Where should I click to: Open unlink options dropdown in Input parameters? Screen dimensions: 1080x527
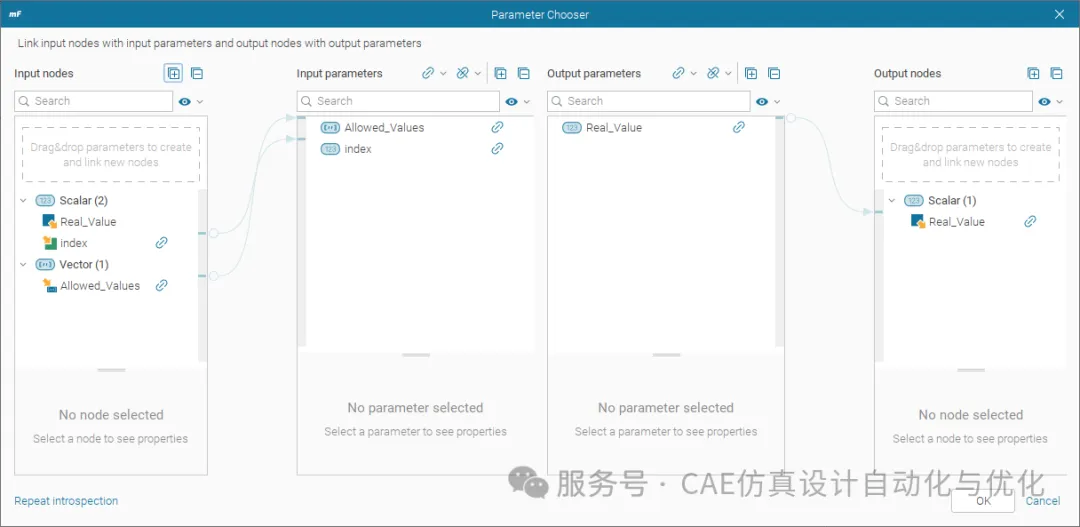[478, 73]
